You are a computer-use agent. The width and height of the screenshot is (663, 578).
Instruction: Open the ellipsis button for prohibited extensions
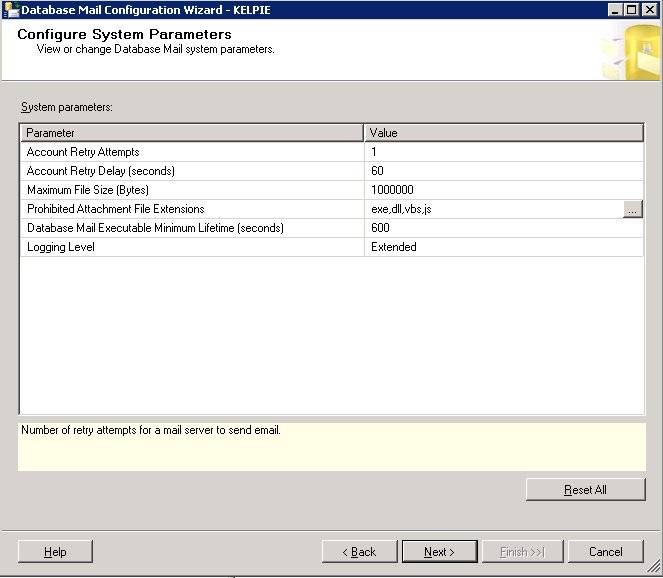point(633,209)
